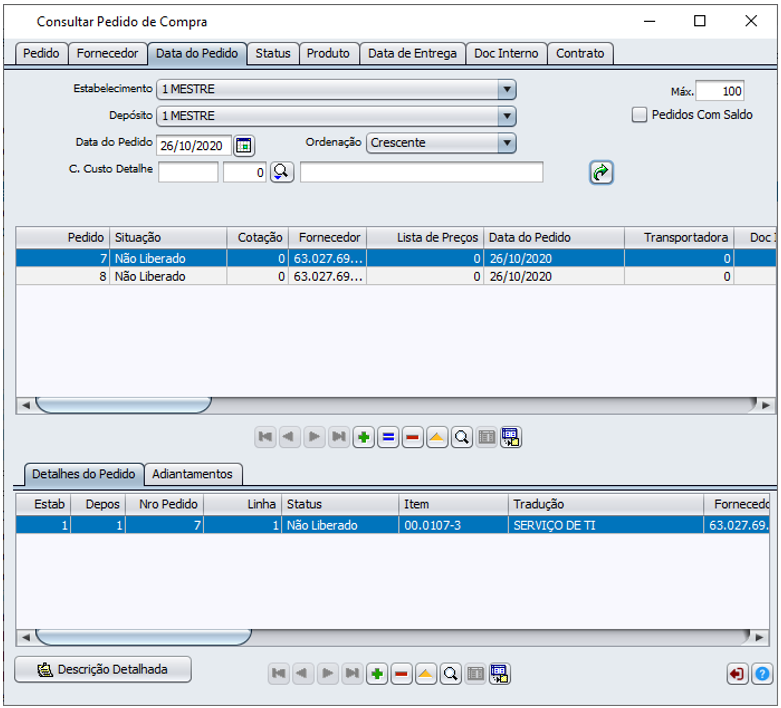The height and width of the screenshot is (708, 781).
Task: Click the orders grid horizontal scrollbar thumb
Action: click(x=124, y=405)
